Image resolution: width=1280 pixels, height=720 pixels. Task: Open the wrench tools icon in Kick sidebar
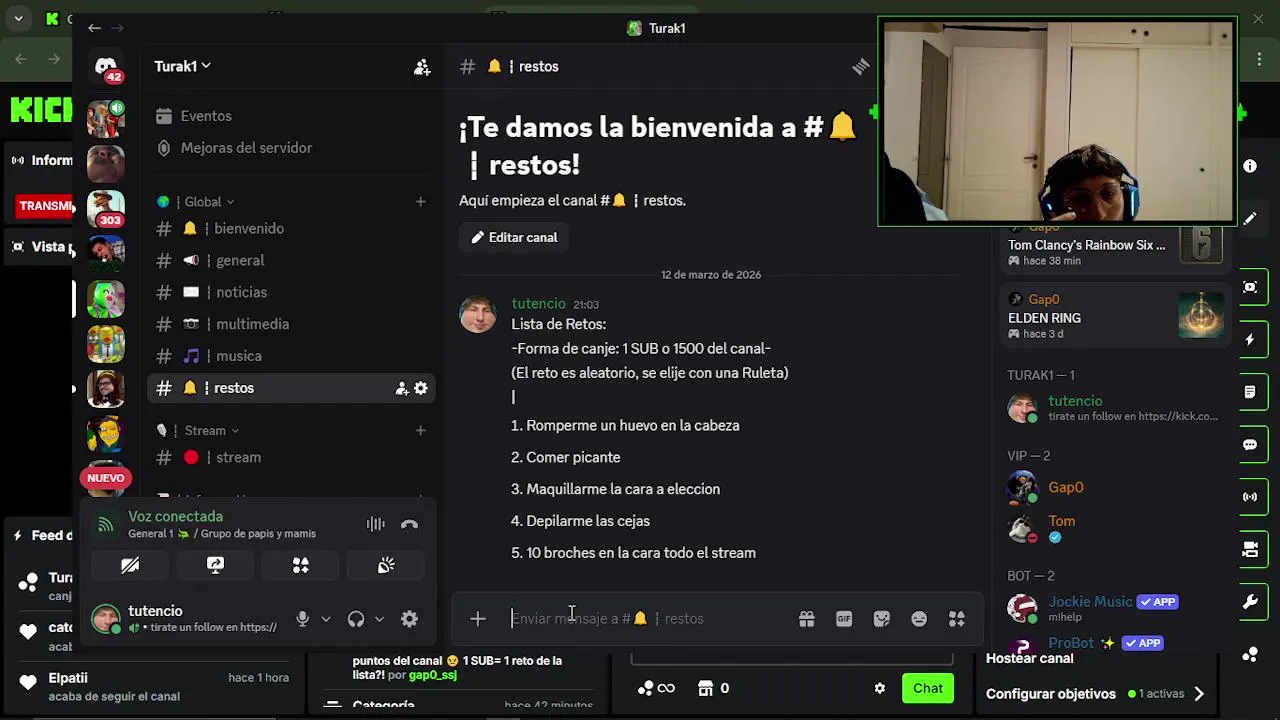coord(1250,602)
